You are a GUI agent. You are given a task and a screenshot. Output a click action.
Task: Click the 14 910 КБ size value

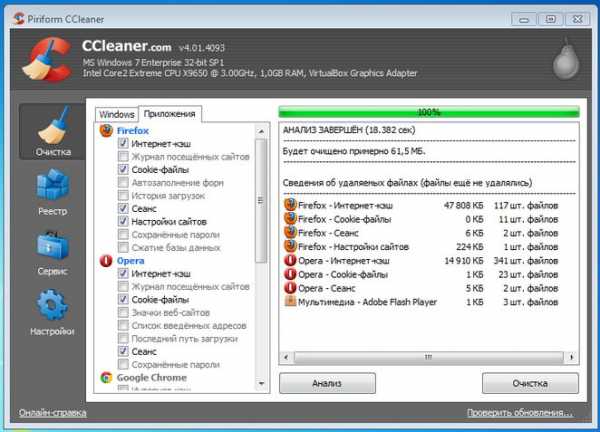[x=463, y=261]
